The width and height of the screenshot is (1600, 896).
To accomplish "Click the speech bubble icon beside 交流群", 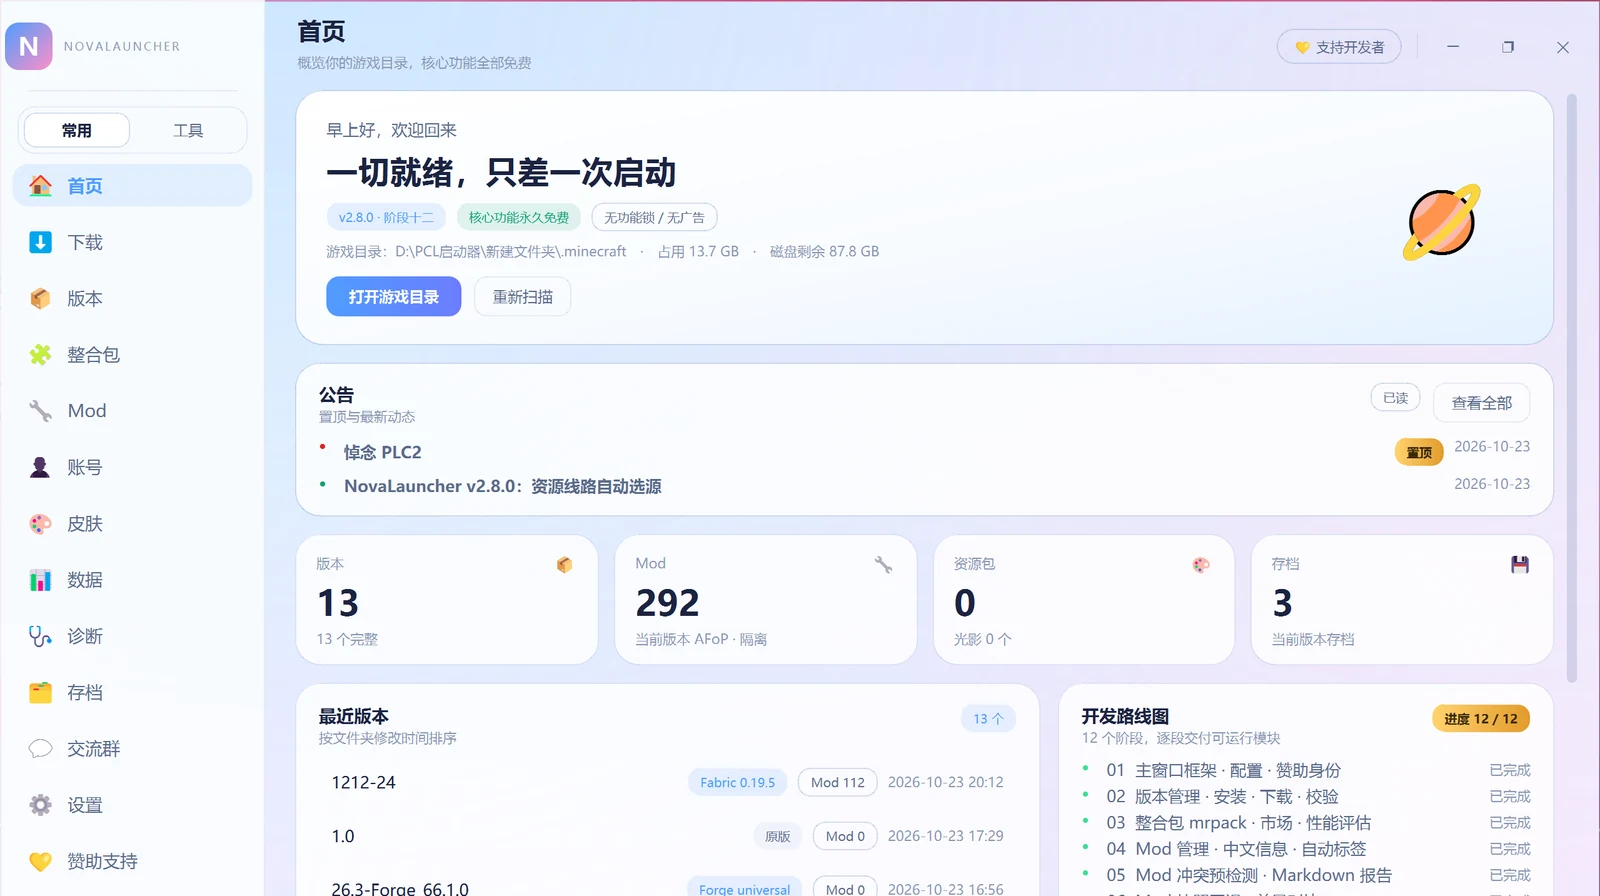I will pos(40,748).
